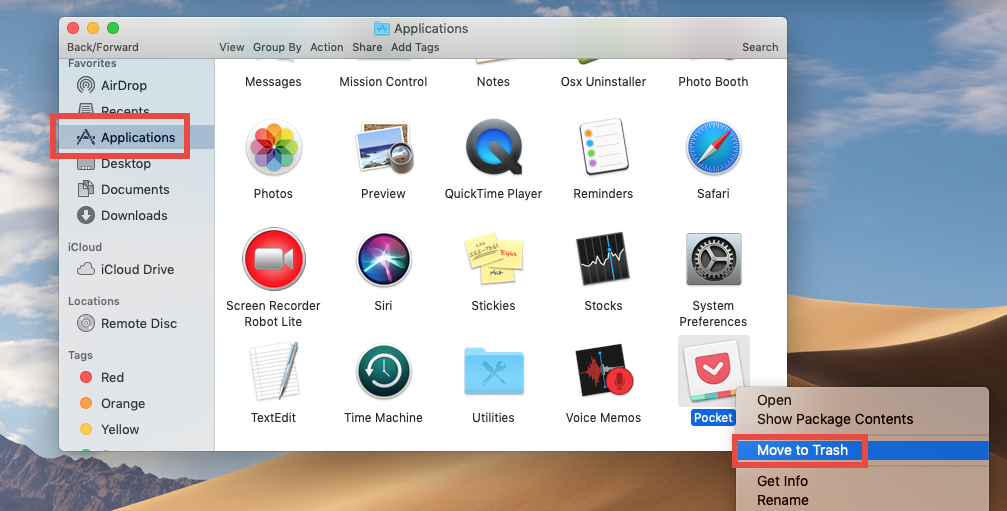Image resolution: width=1007 pixels, height=511 pixels.
Task: Click the Messages app label
Action: [x=273, y=82]
